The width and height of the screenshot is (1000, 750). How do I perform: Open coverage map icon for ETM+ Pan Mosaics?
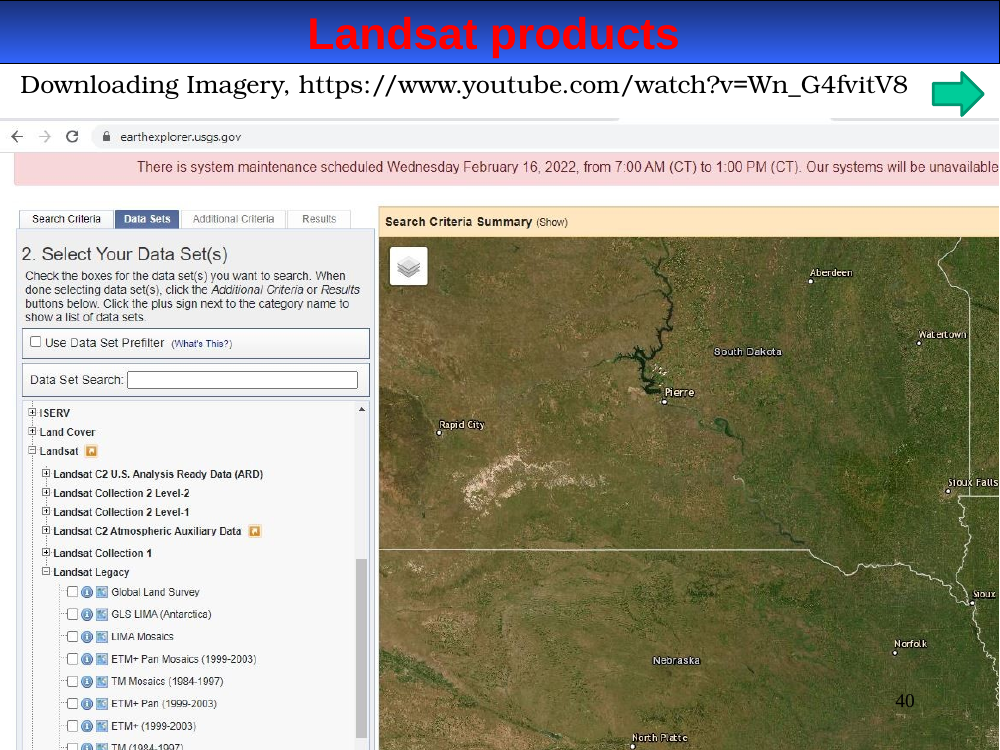coord(102,659)
